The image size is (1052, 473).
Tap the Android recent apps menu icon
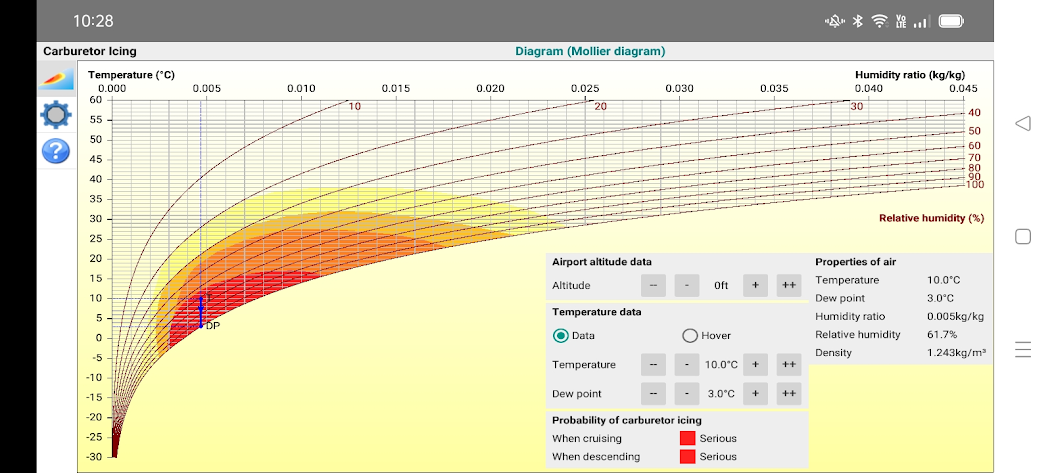point(1022,349)
